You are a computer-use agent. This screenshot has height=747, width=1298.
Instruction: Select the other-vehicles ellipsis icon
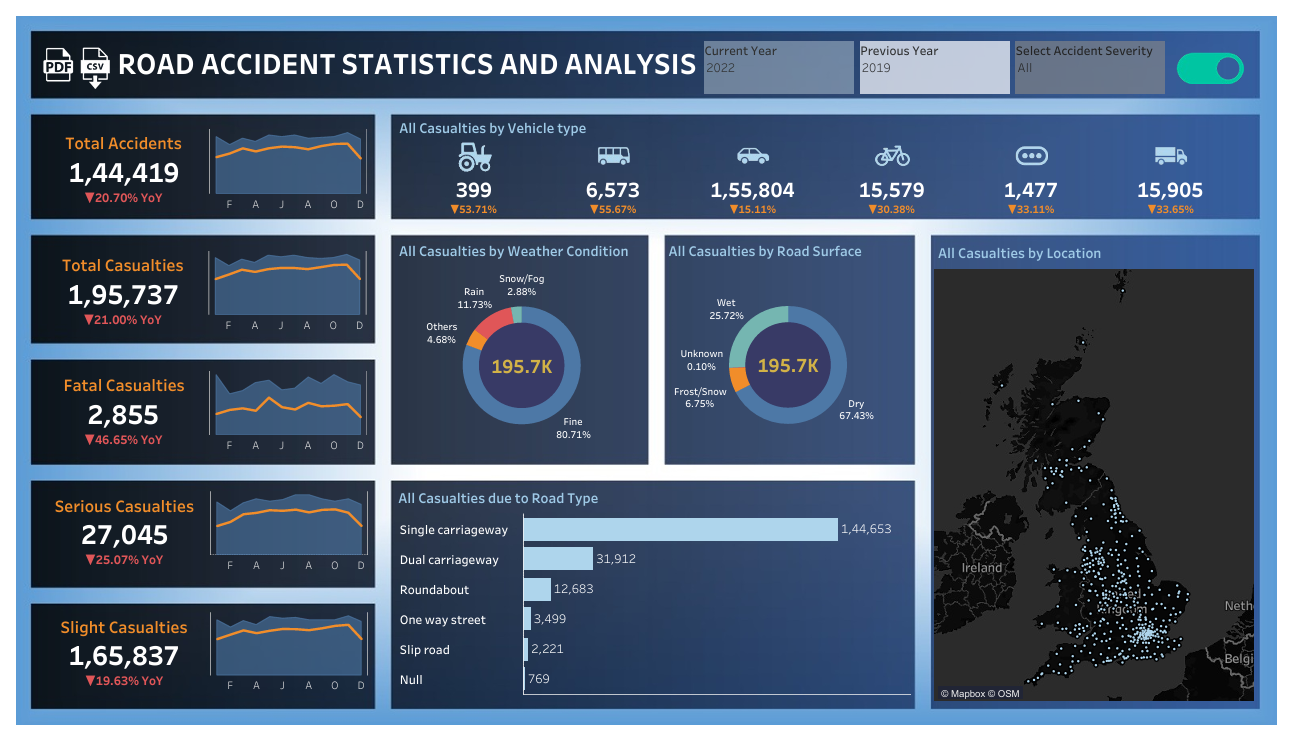pos(1030,156)
